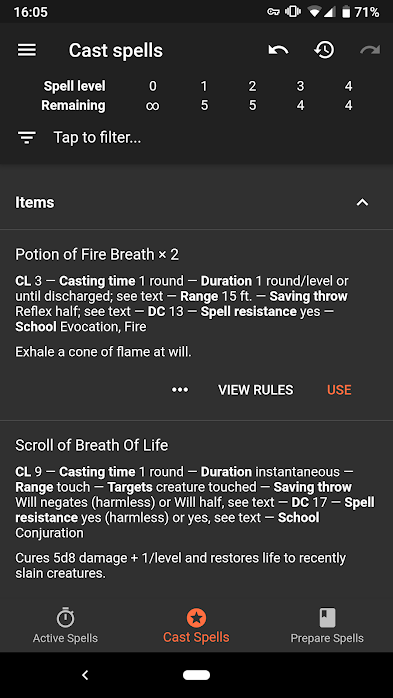Image resolution: width=393 pixels, height=698 pixels.
Task: Switch to the Cast Spells tab
Action: tap(196, 626)
